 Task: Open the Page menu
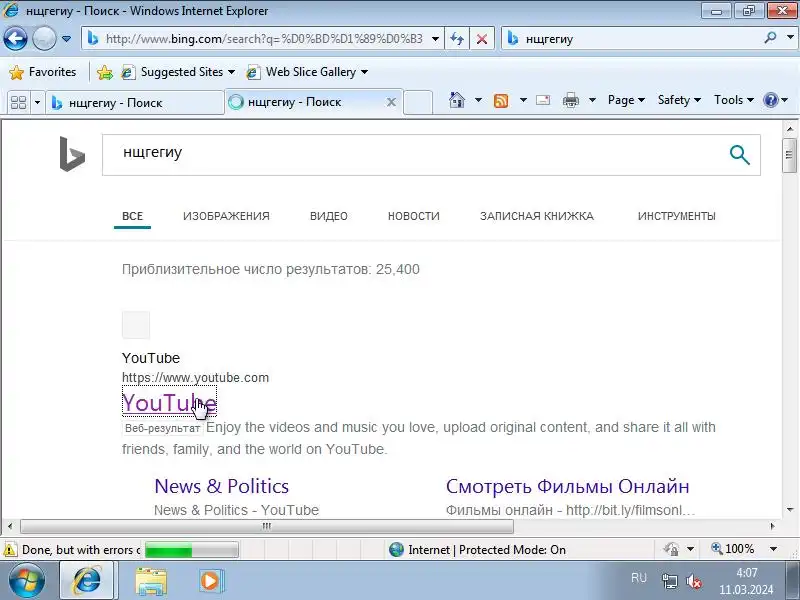coord(626,100)
